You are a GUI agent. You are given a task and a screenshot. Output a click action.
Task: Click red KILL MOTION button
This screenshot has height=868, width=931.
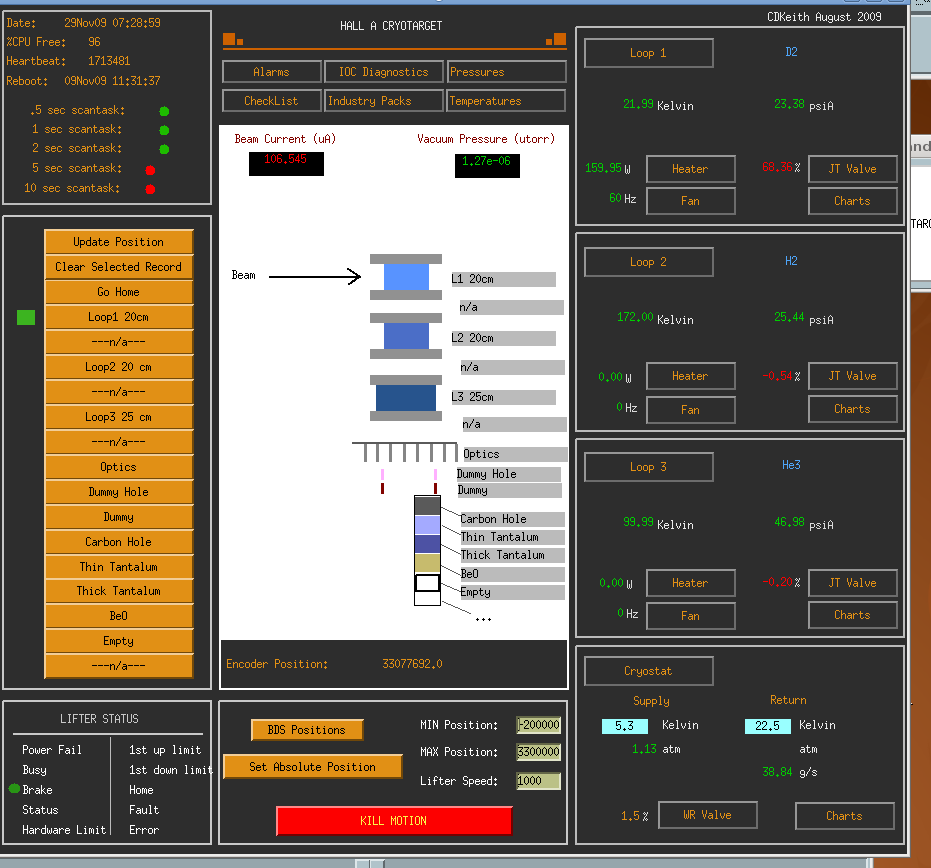[394, 821]
